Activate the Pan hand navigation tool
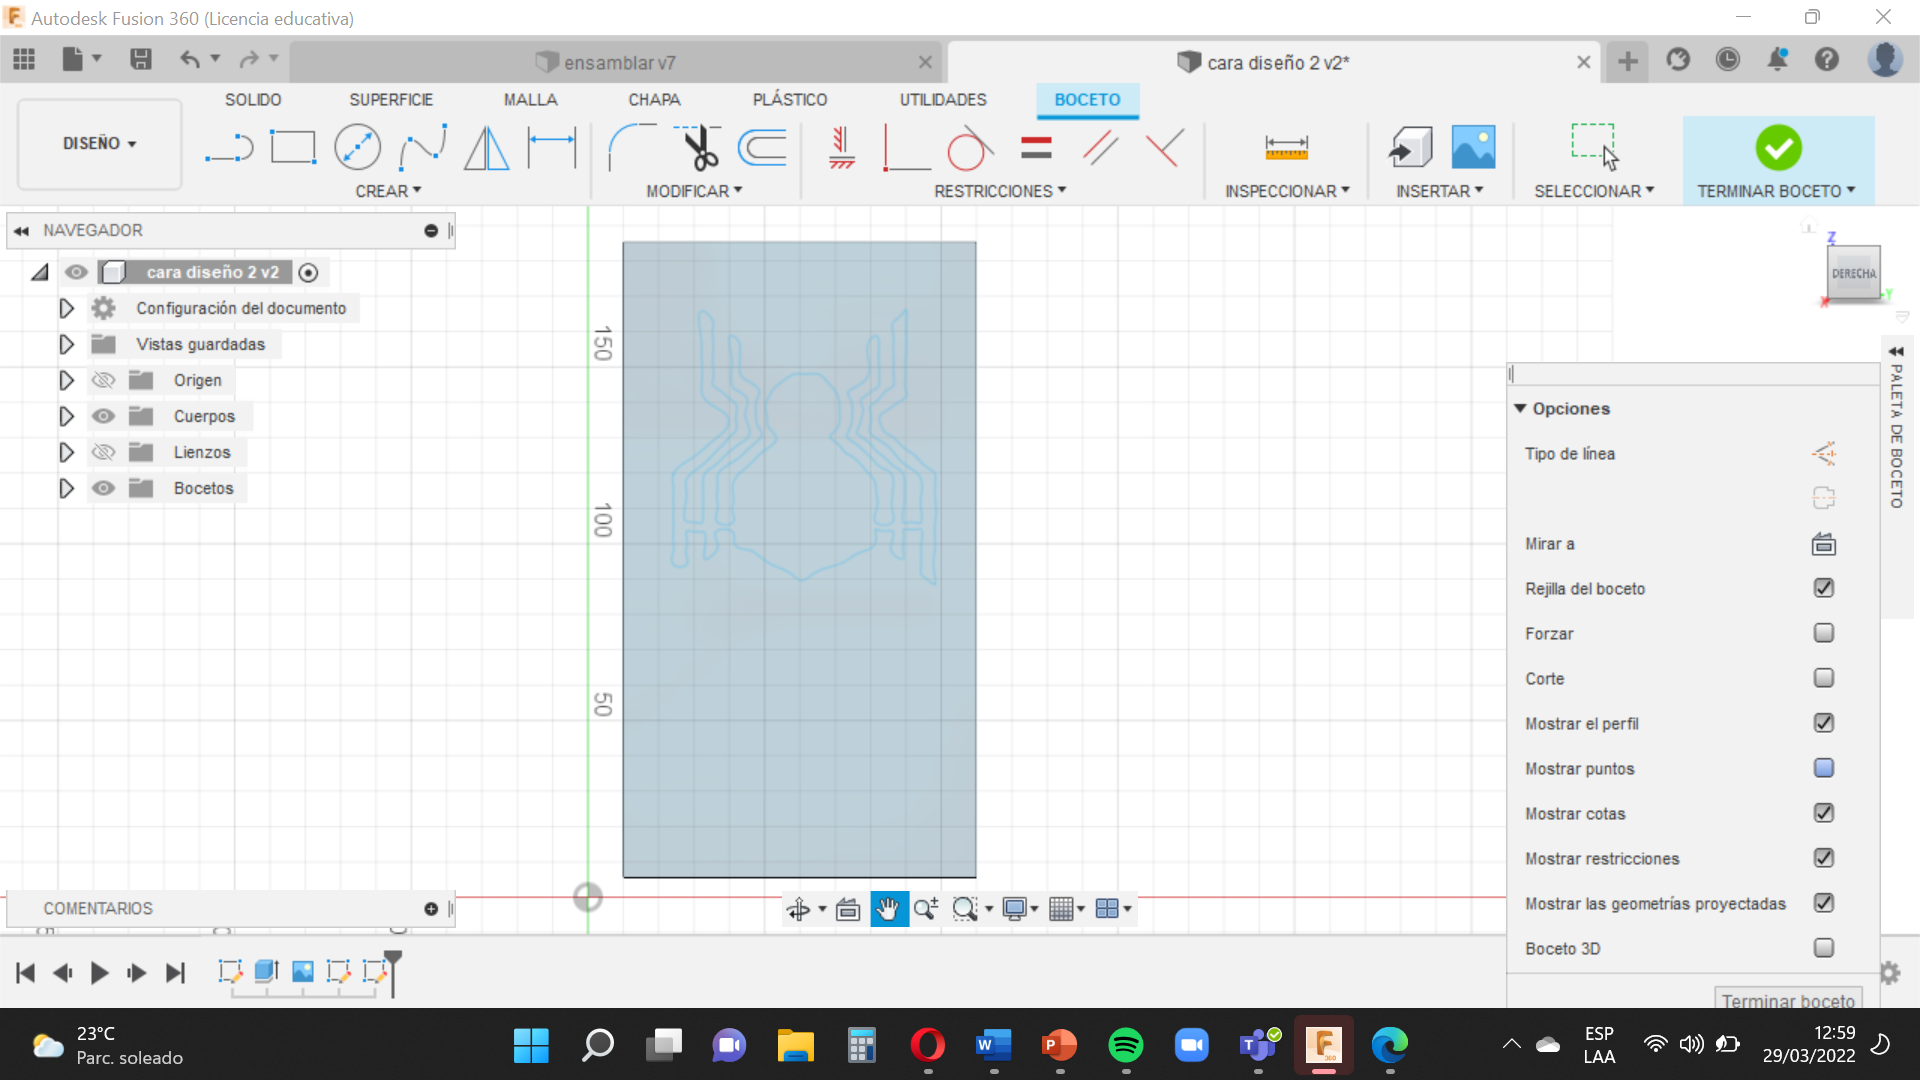Viewport: 1920px width, 1080px height. click(888, 909)
